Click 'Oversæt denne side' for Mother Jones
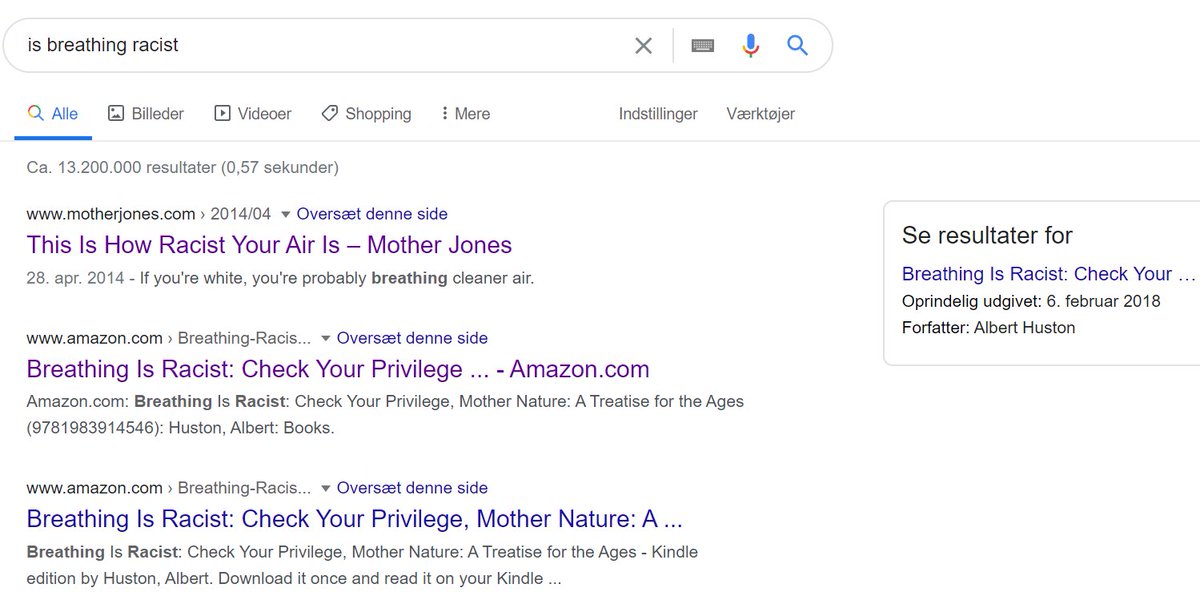Screen dimensions: 1200x592 tap(372, 214)
